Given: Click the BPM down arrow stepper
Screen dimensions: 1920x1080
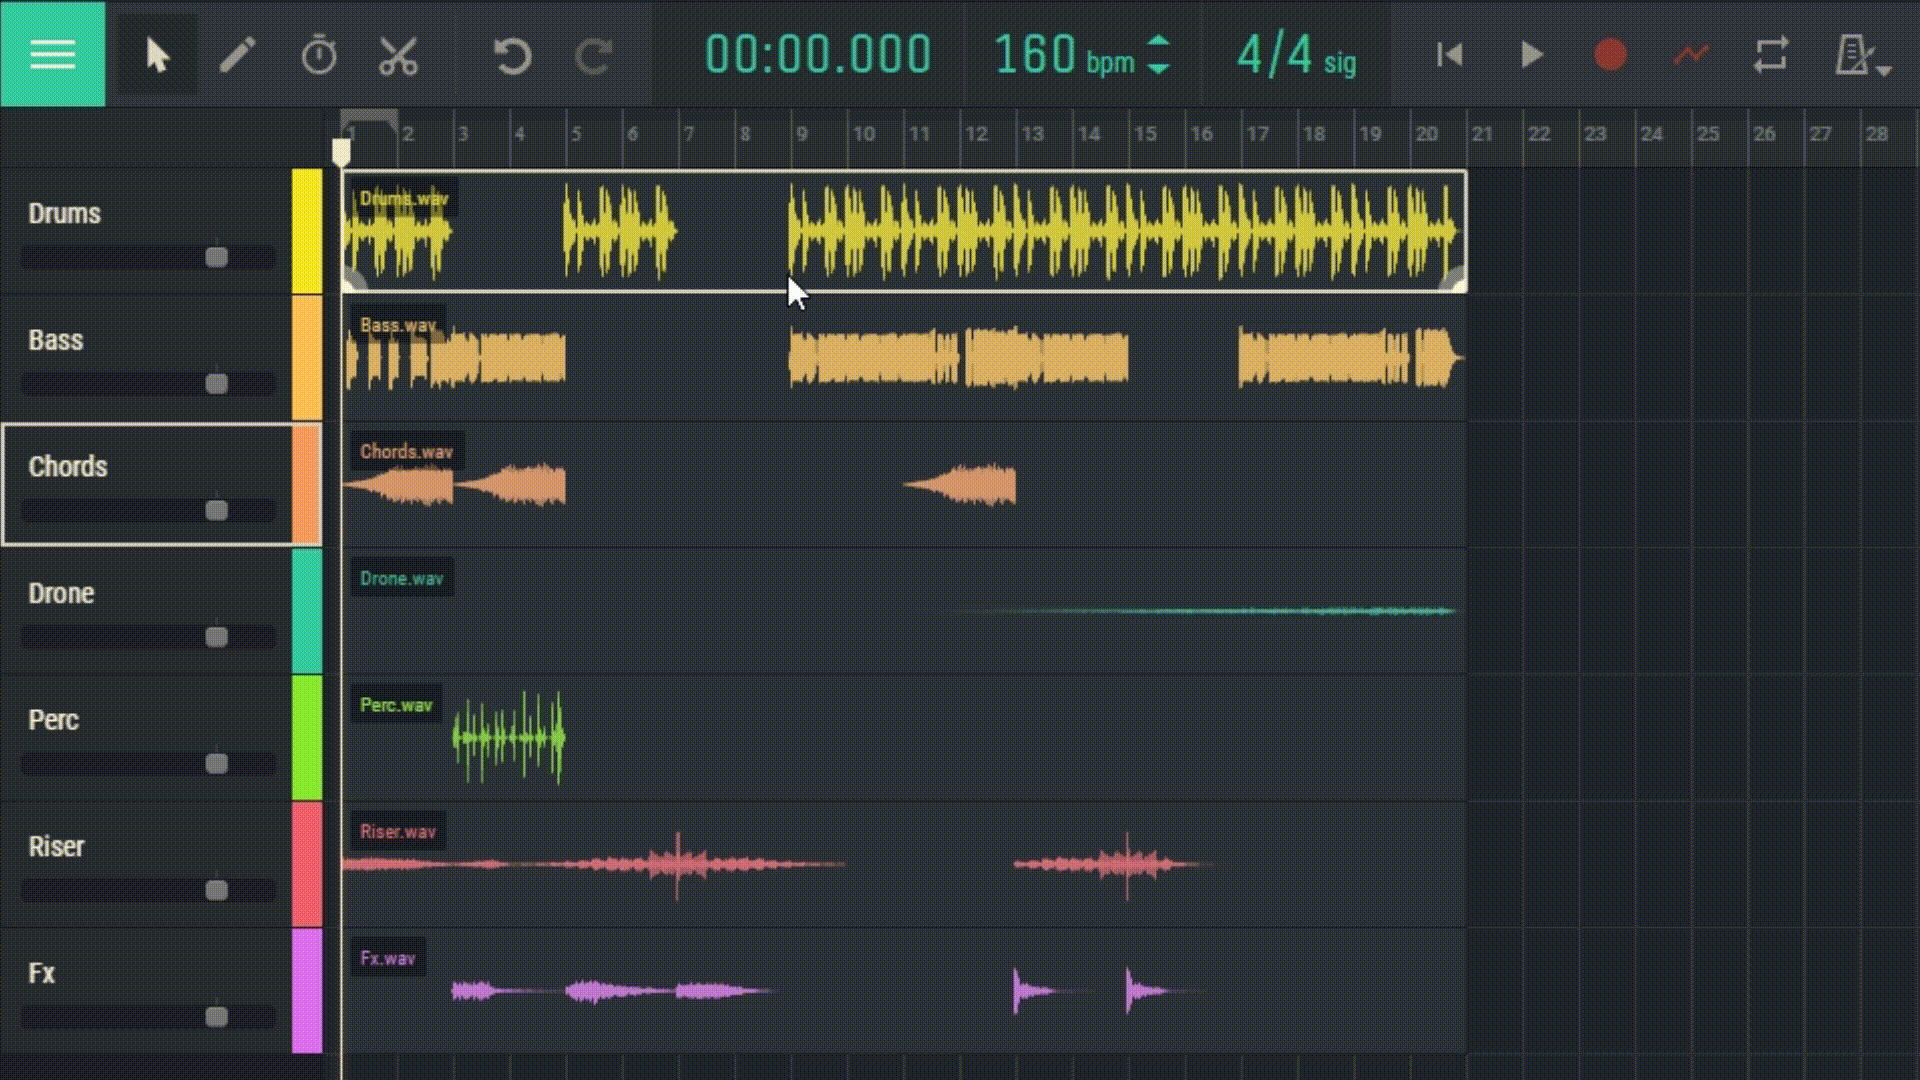Looking at the screenshot, I should pos(1156,70).
